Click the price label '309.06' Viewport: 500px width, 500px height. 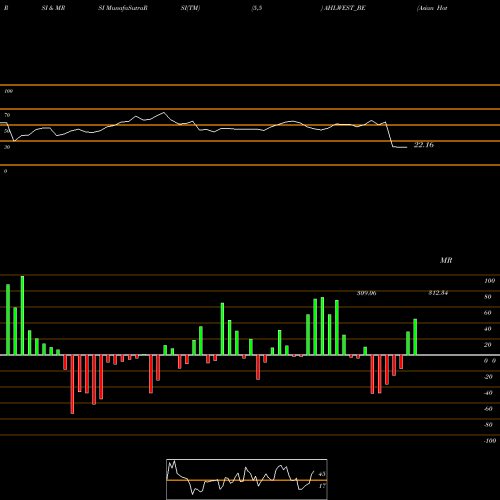(x=367, y=293)
